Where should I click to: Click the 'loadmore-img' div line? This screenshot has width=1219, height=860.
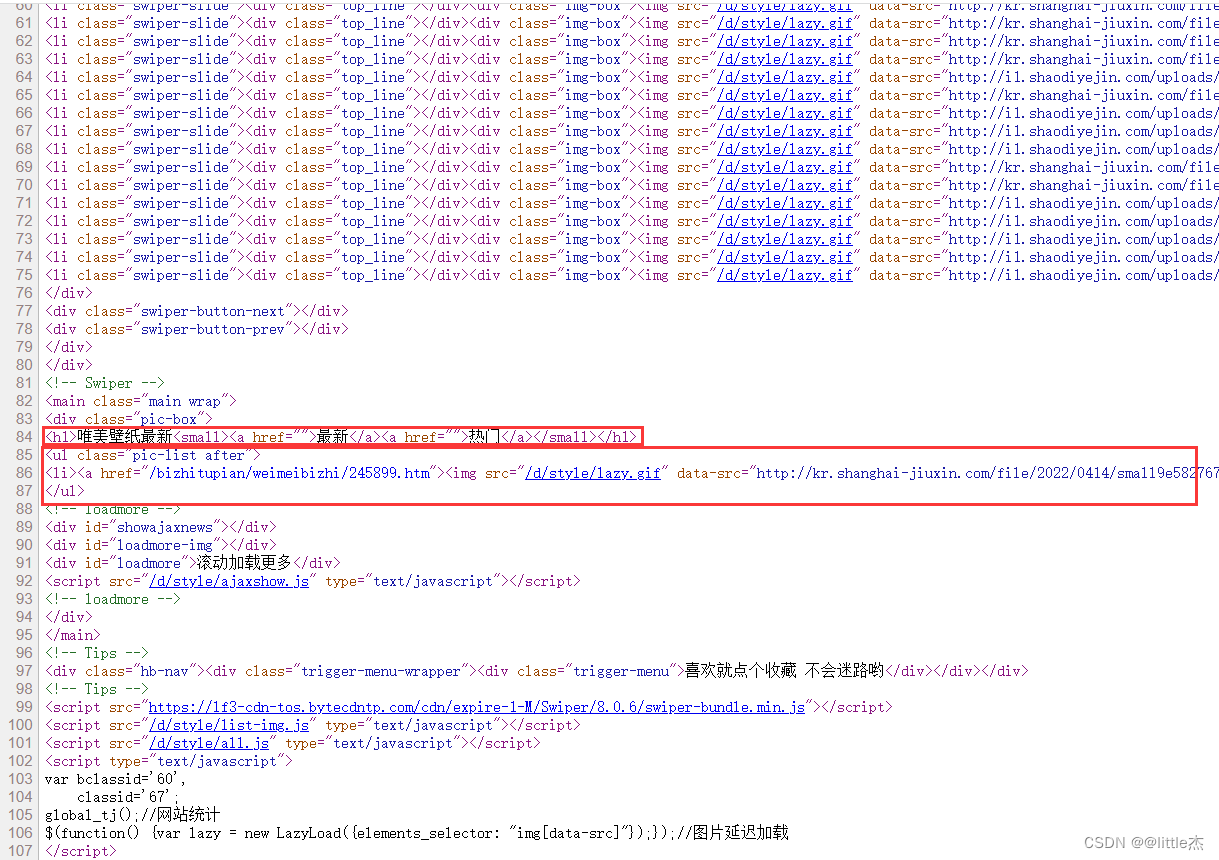[160, 545]
